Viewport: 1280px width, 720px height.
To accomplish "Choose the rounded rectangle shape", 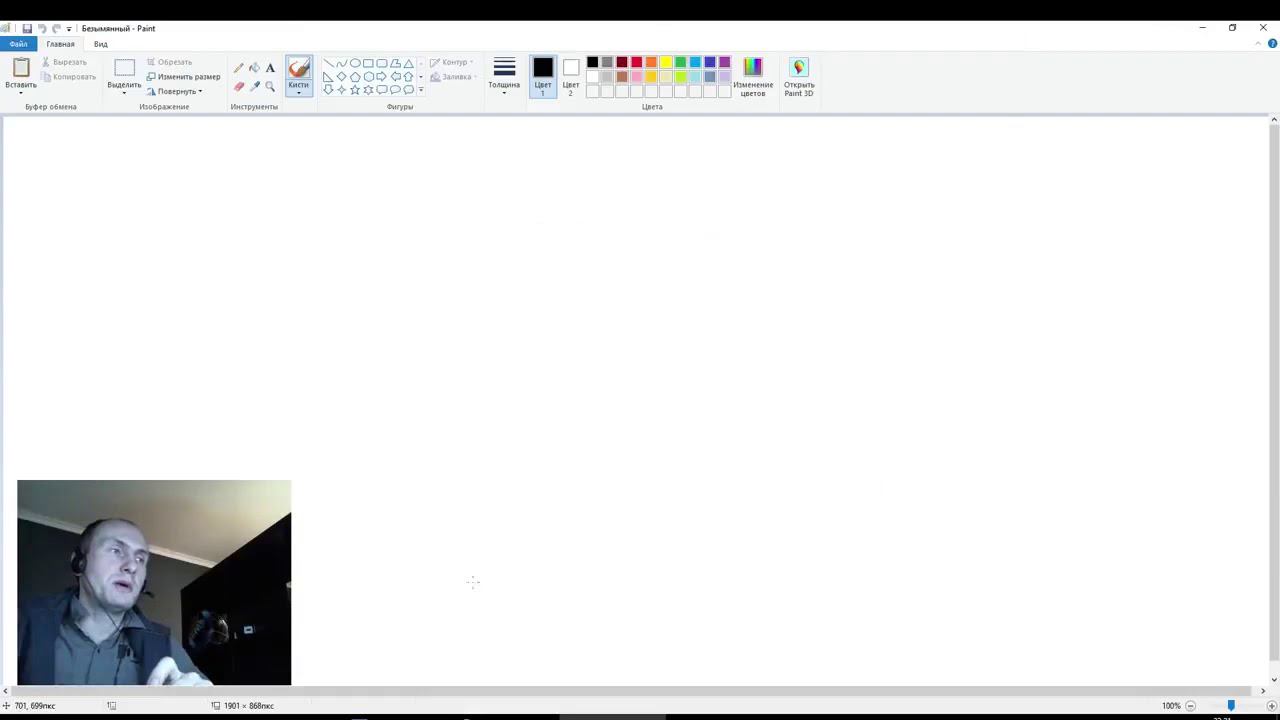I will (x=382, y=63).
